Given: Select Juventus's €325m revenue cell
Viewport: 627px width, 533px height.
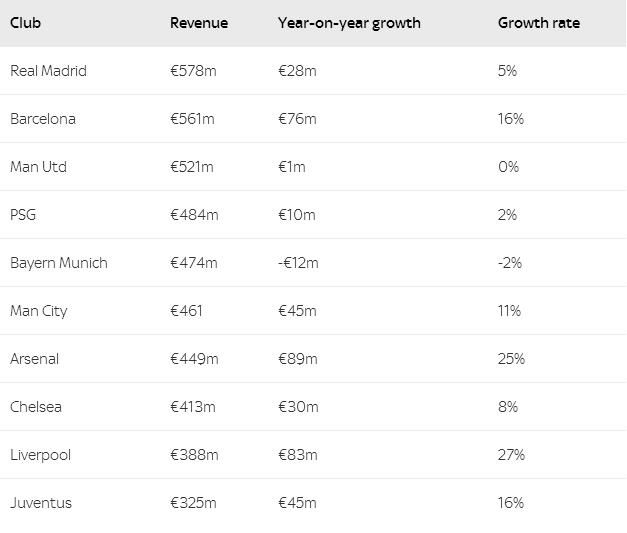Looking at the screenshot, I should click(193, 503).
